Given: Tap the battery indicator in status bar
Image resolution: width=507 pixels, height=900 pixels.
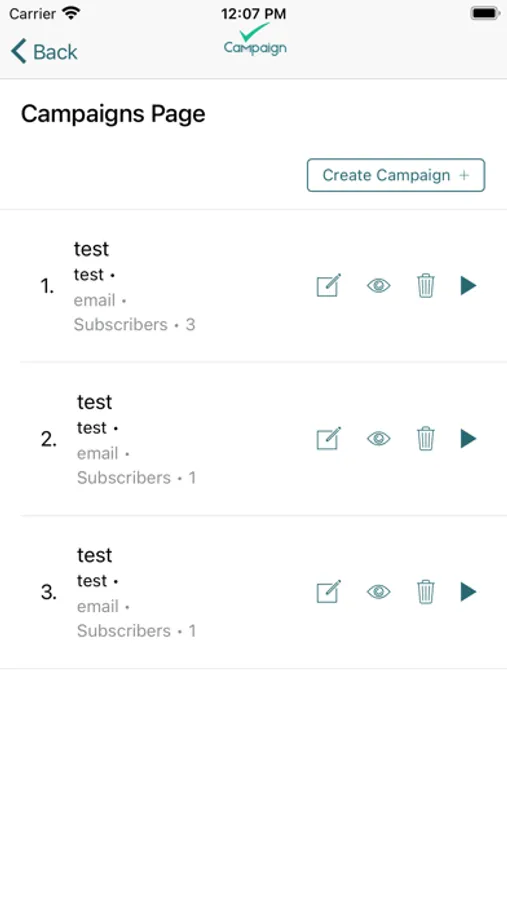Looking at the screenshot, I should (x=485, y=13).
